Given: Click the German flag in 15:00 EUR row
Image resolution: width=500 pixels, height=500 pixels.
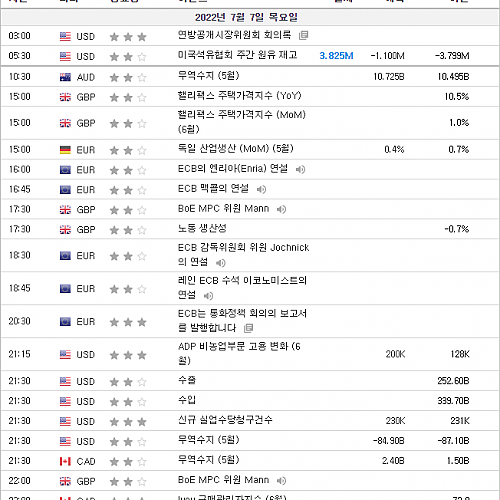Looking at the screenshot, I should point(65,150).
